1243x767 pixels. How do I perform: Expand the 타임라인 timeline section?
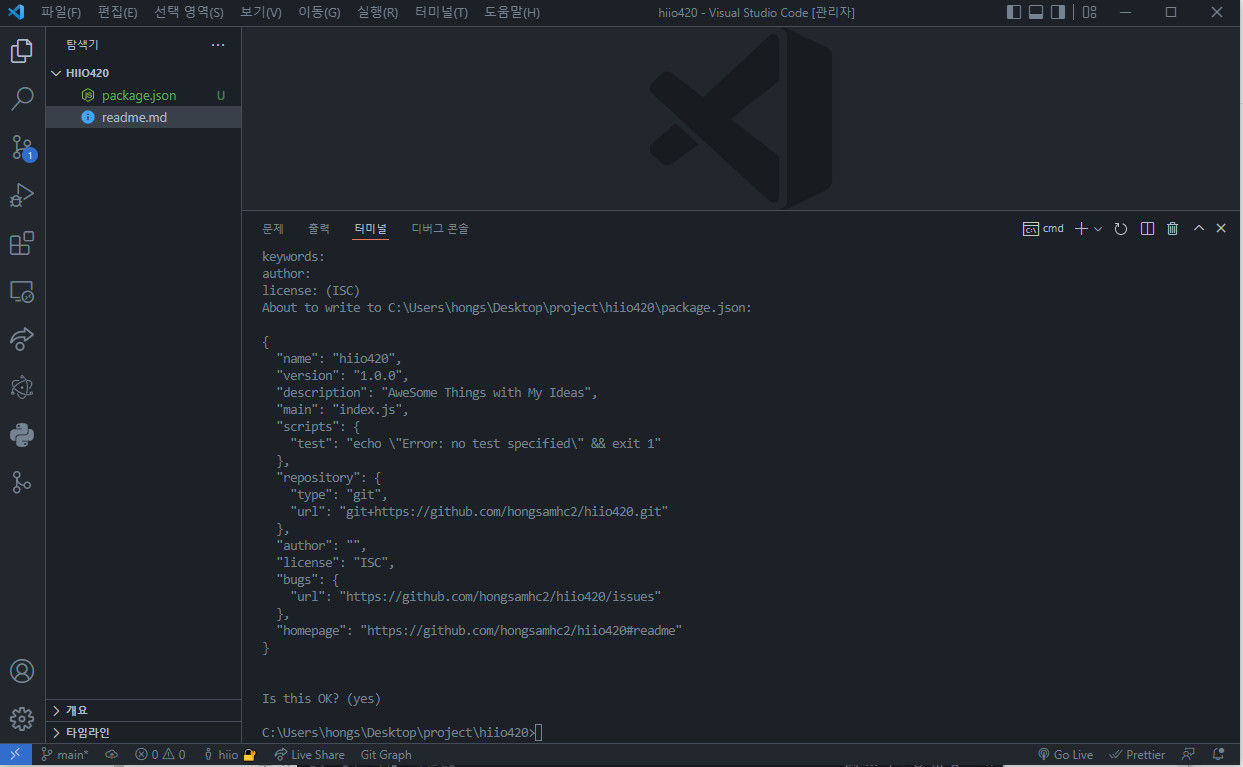[143, 732]
